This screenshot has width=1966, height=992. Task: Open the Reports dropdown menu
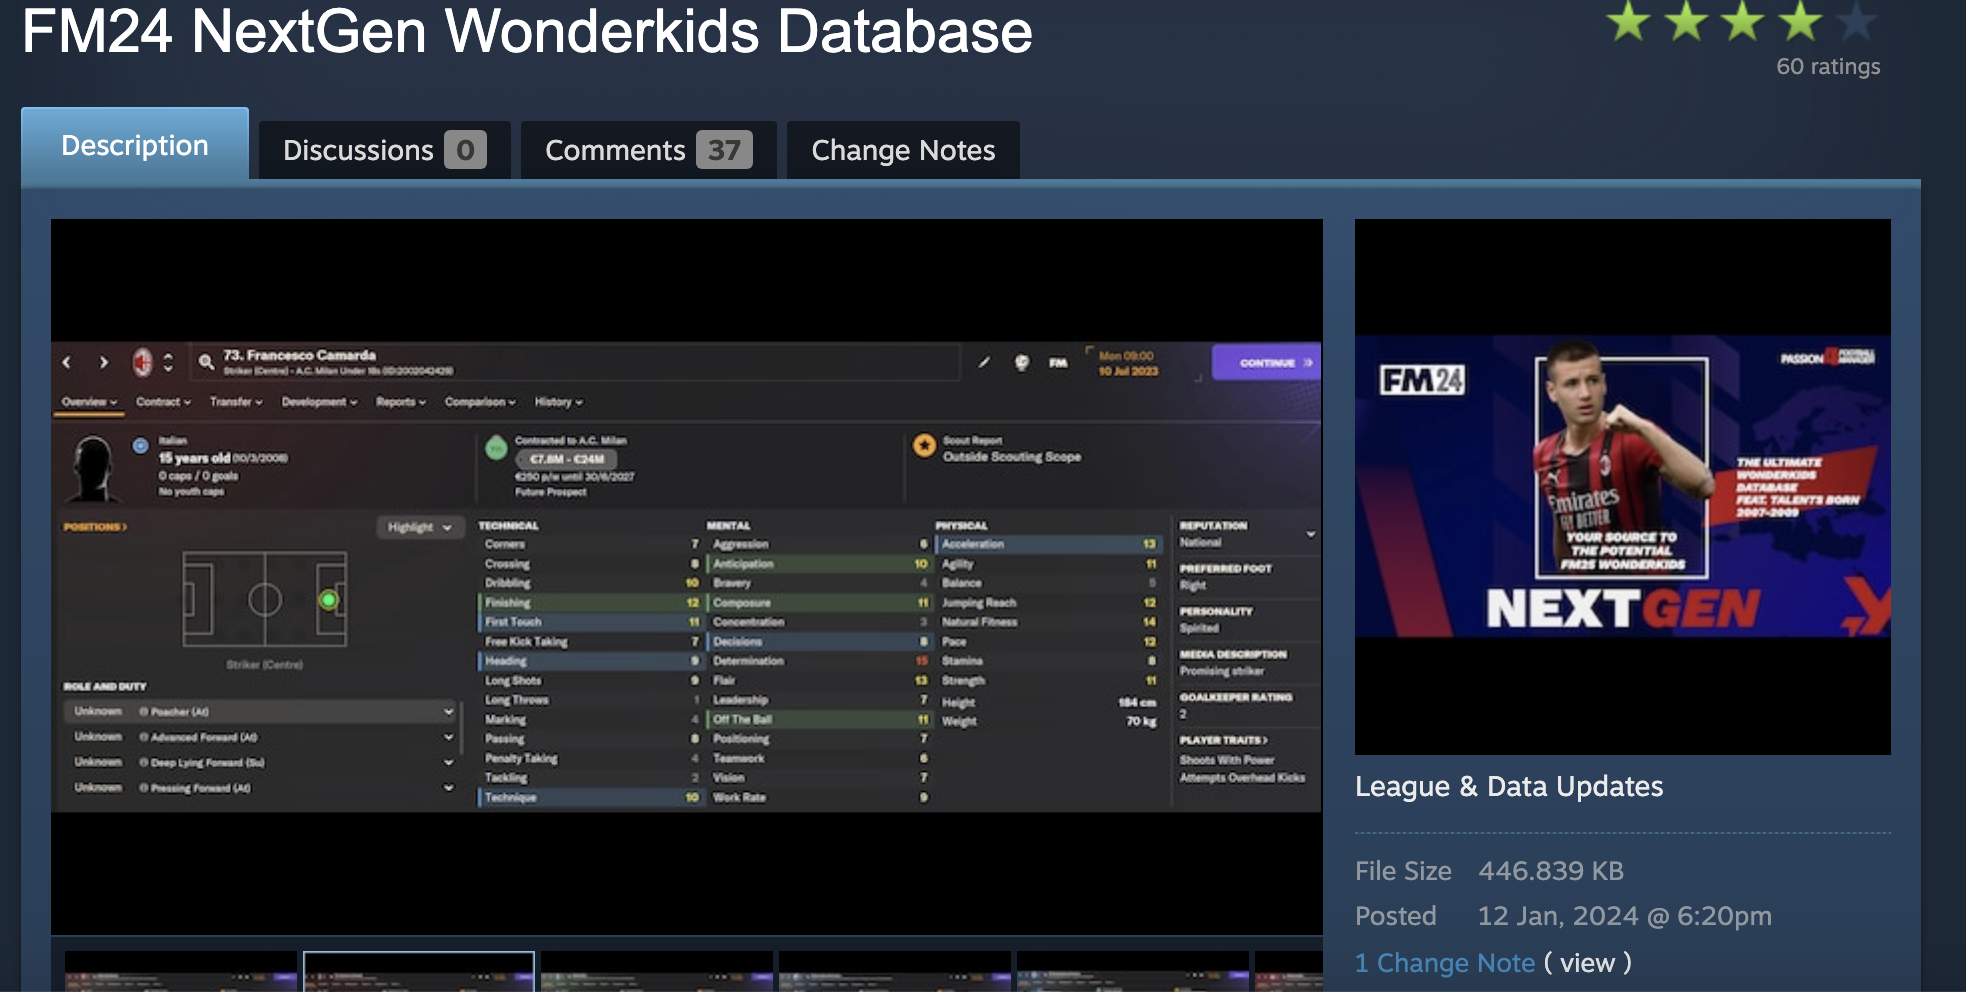[401, 402]
